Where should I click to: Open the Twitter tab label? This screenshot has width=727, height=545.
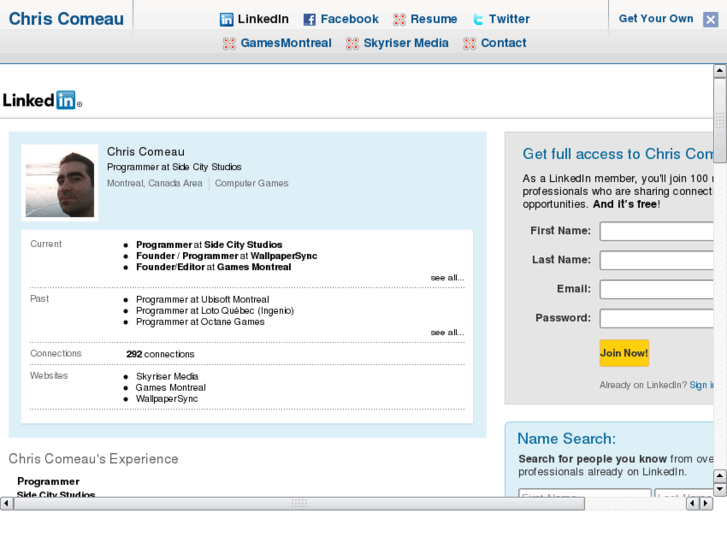pyautogui.click(x=509, y=19)
